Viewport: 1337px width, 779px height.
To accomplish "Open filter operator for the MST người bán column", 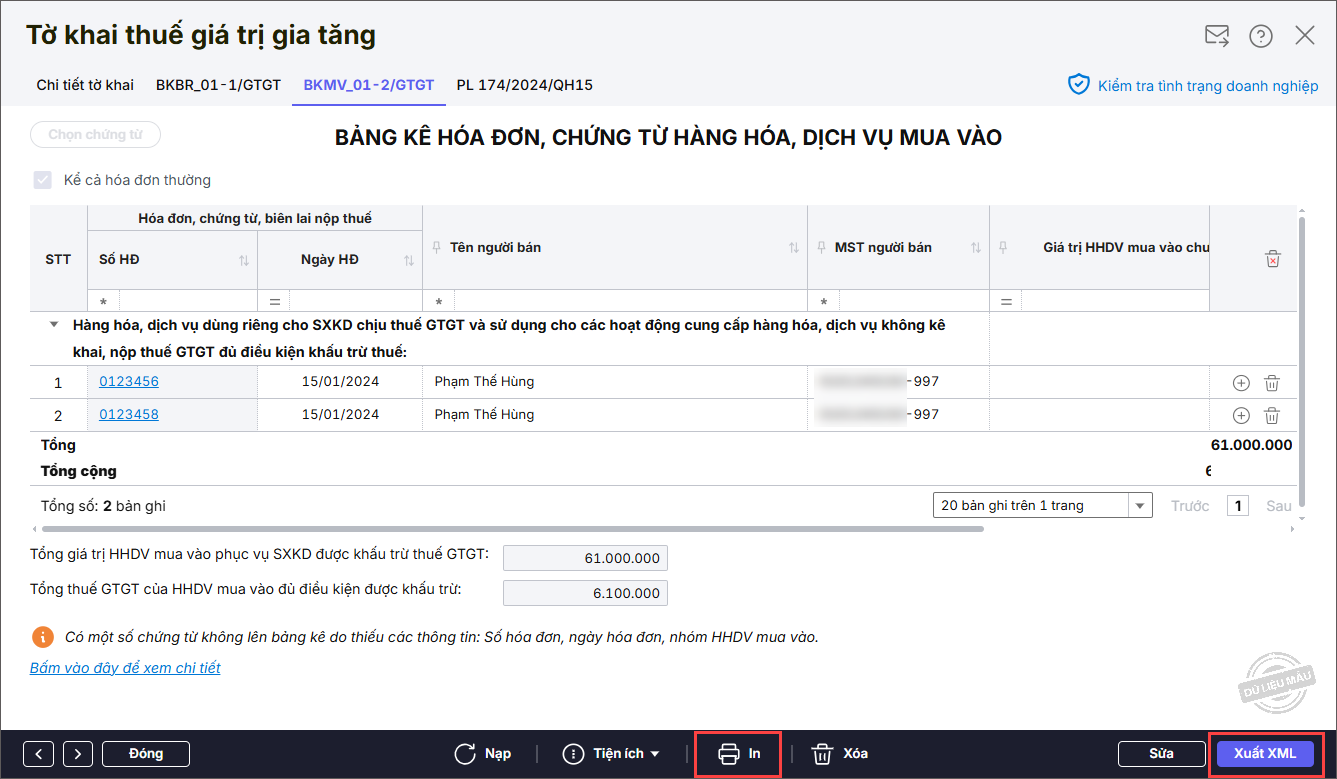I will pos(824,301).
